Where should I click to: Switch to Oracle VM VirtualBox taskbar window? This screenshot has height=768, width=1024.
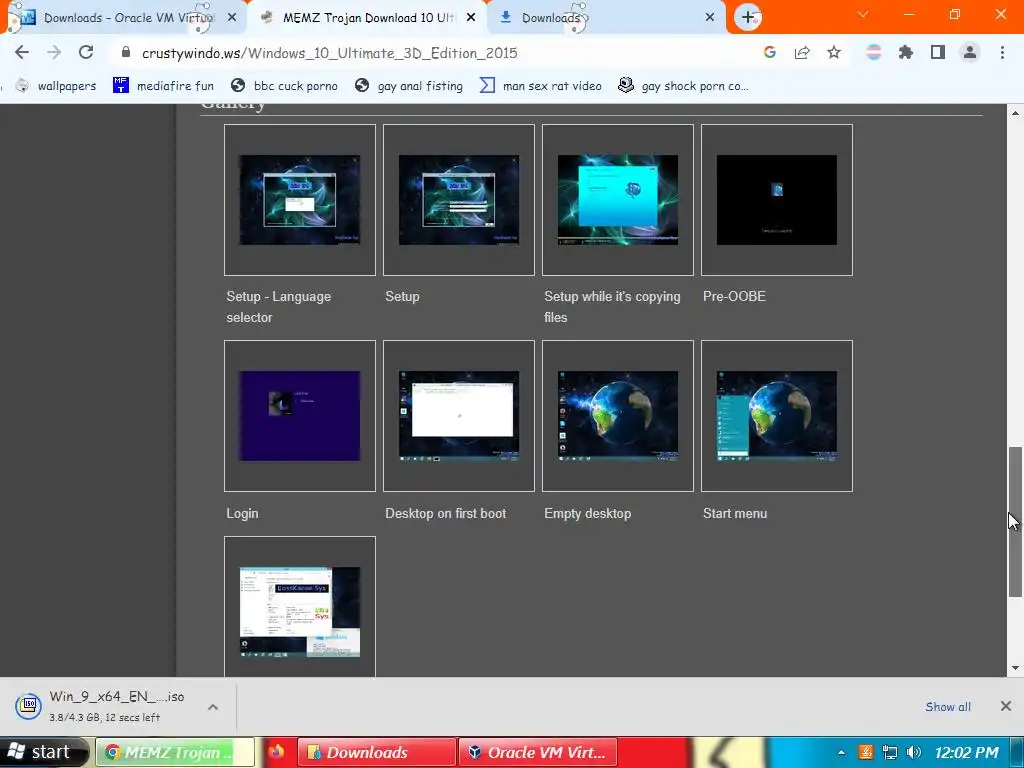pyautogui.click(x=538, y=752)
